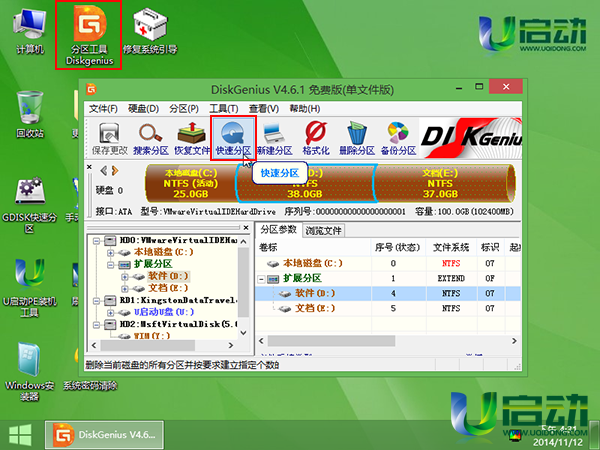Open the 分区(P) menu
This screenshot has height=450, width=600.
pos(184,109)
